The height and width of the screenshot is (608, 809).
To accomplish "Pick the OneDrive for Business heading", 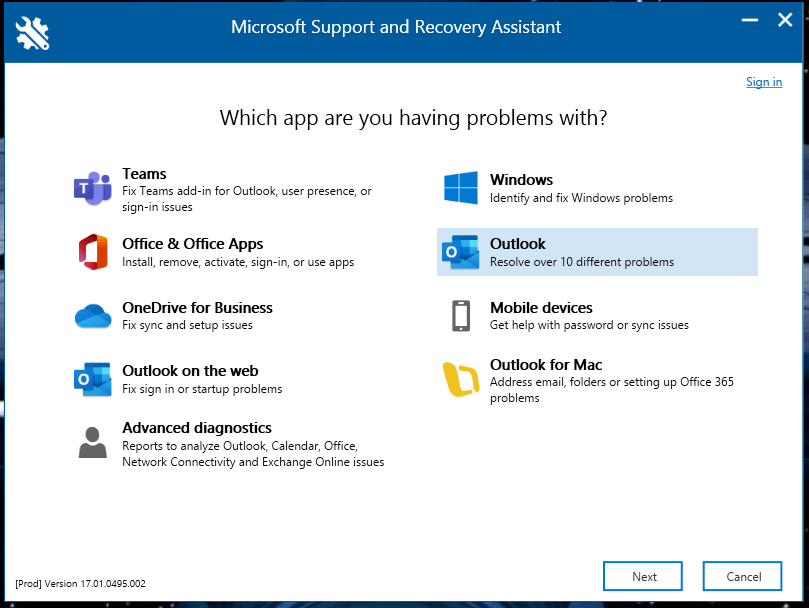I will pyautogui.click(x=197, y=308).
